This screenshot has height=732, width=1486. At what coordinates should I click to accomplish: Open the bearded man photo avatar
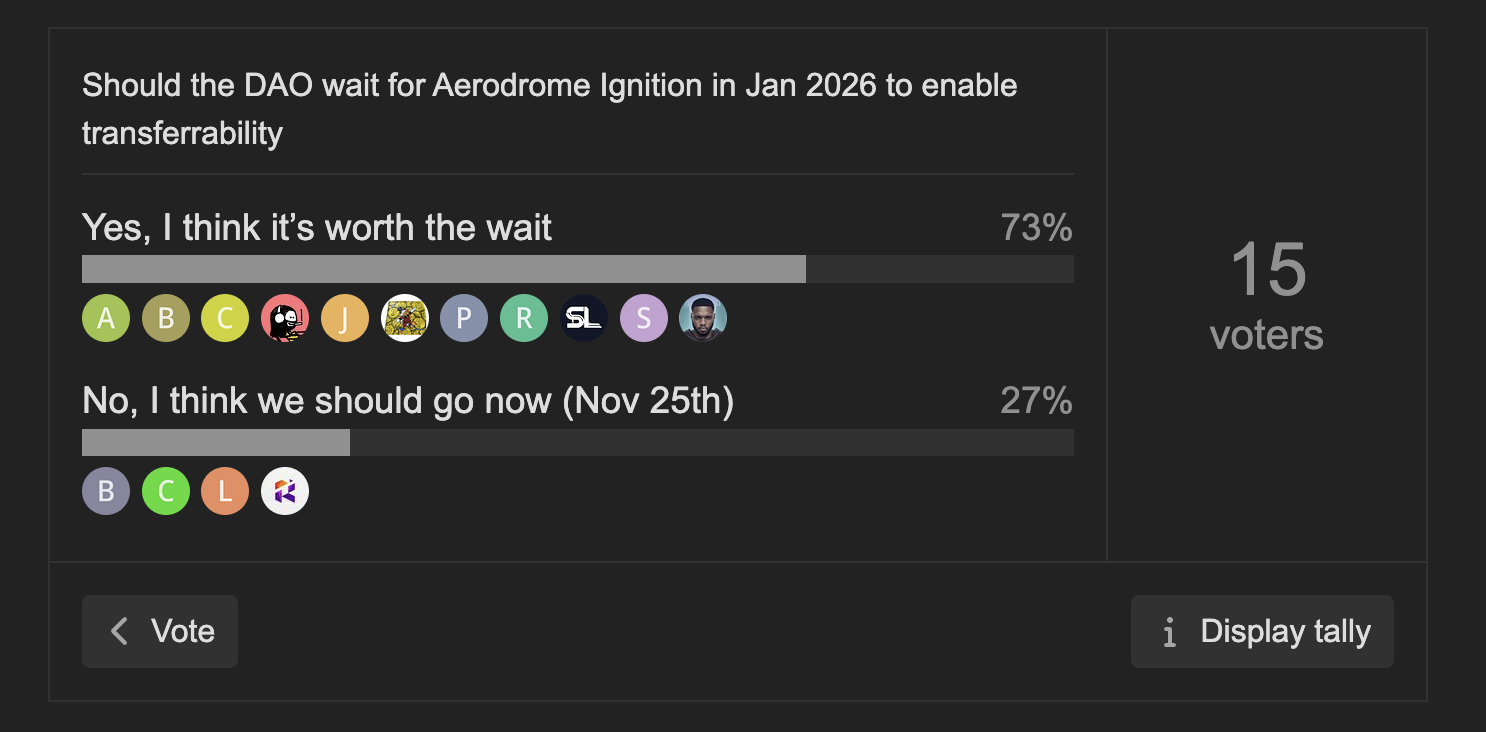(x=703, y=319)
